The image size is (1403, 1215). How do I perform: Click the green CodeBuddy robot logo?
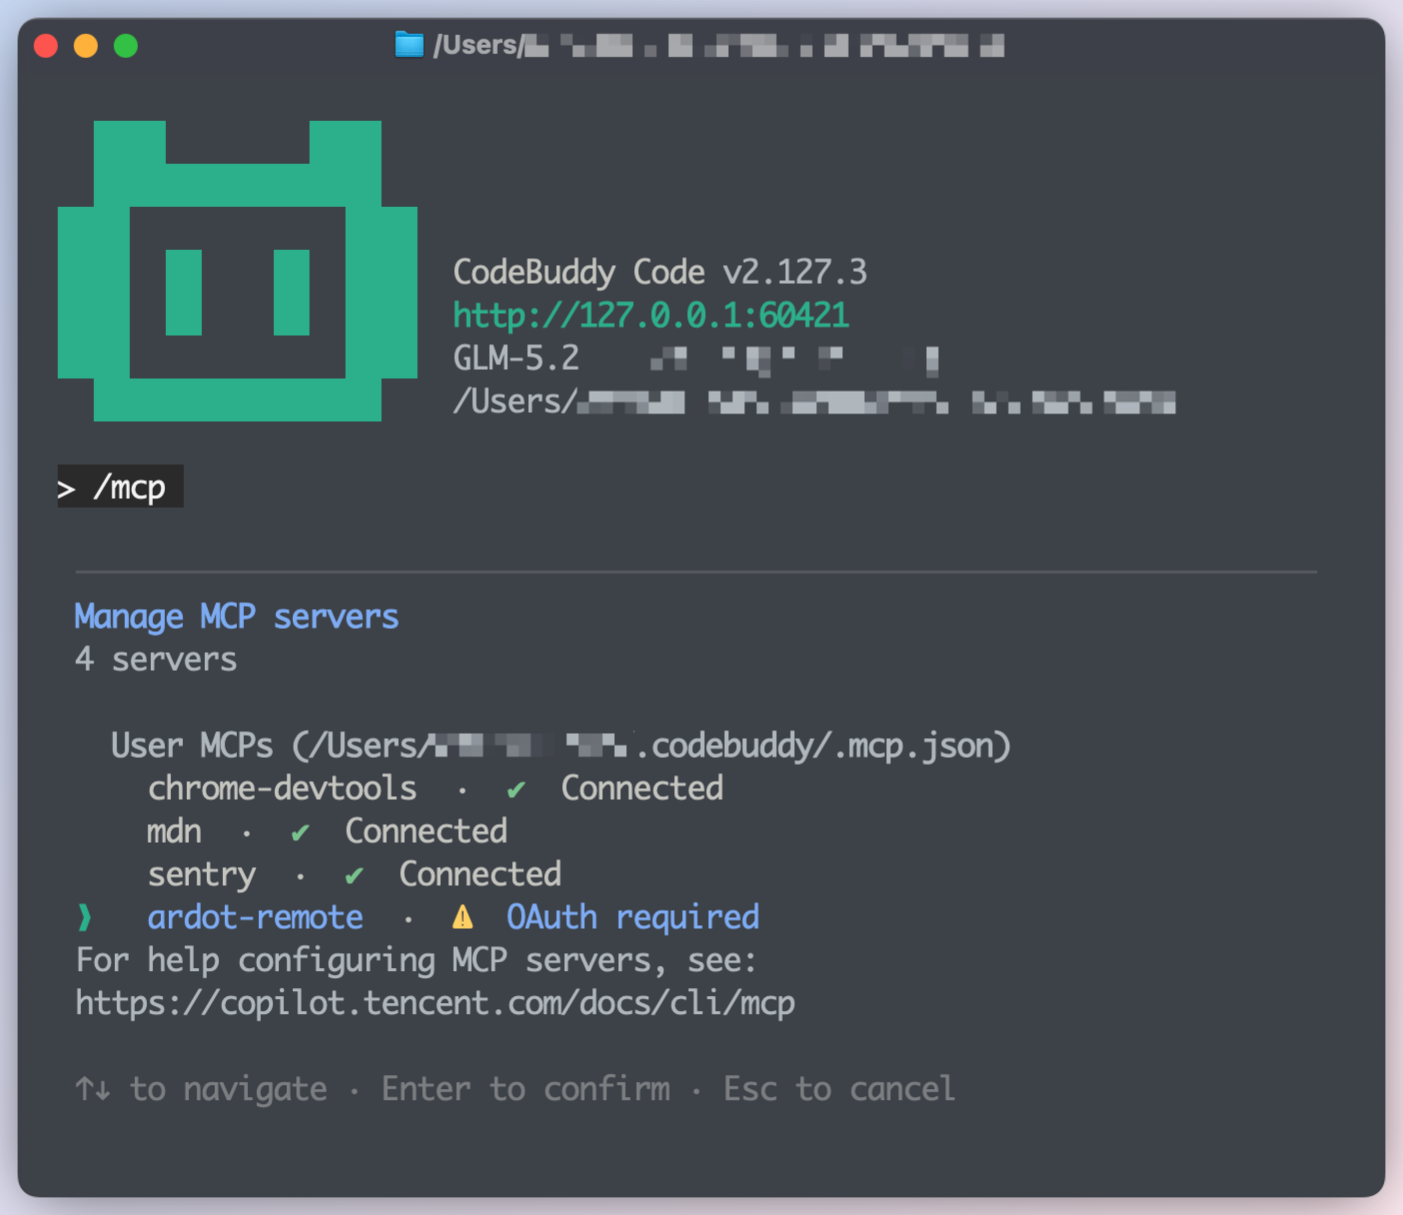(x=237, y=270)
